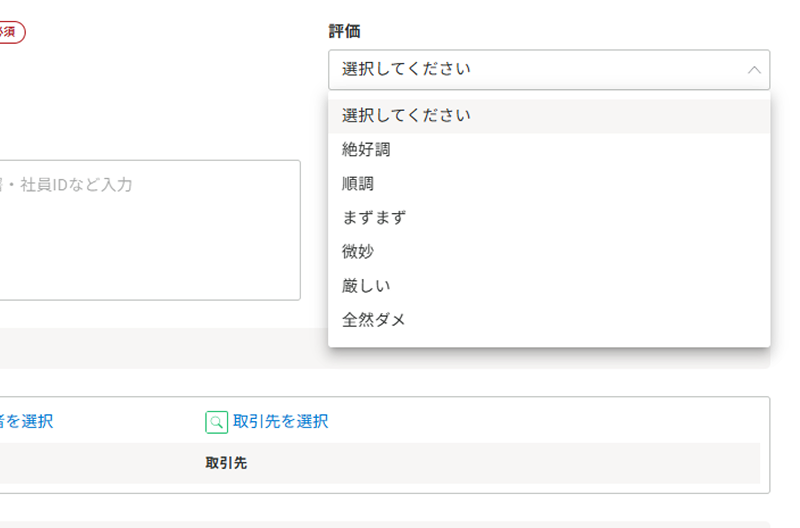Click the red 必須 required badge
The width and height of the screenshot is (800, 528).
[11, 32]
